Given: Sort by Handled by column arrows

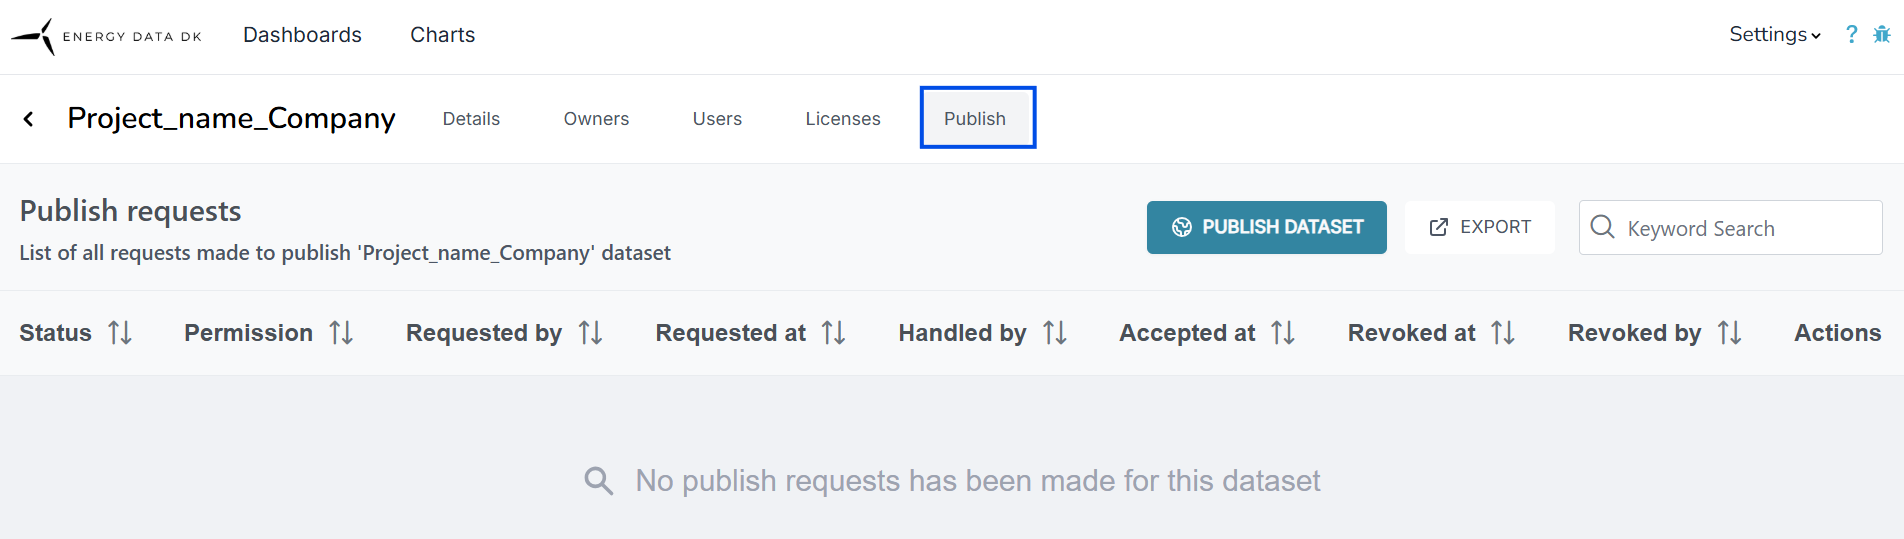Looking at the screenshot, I should point(1054,333).
